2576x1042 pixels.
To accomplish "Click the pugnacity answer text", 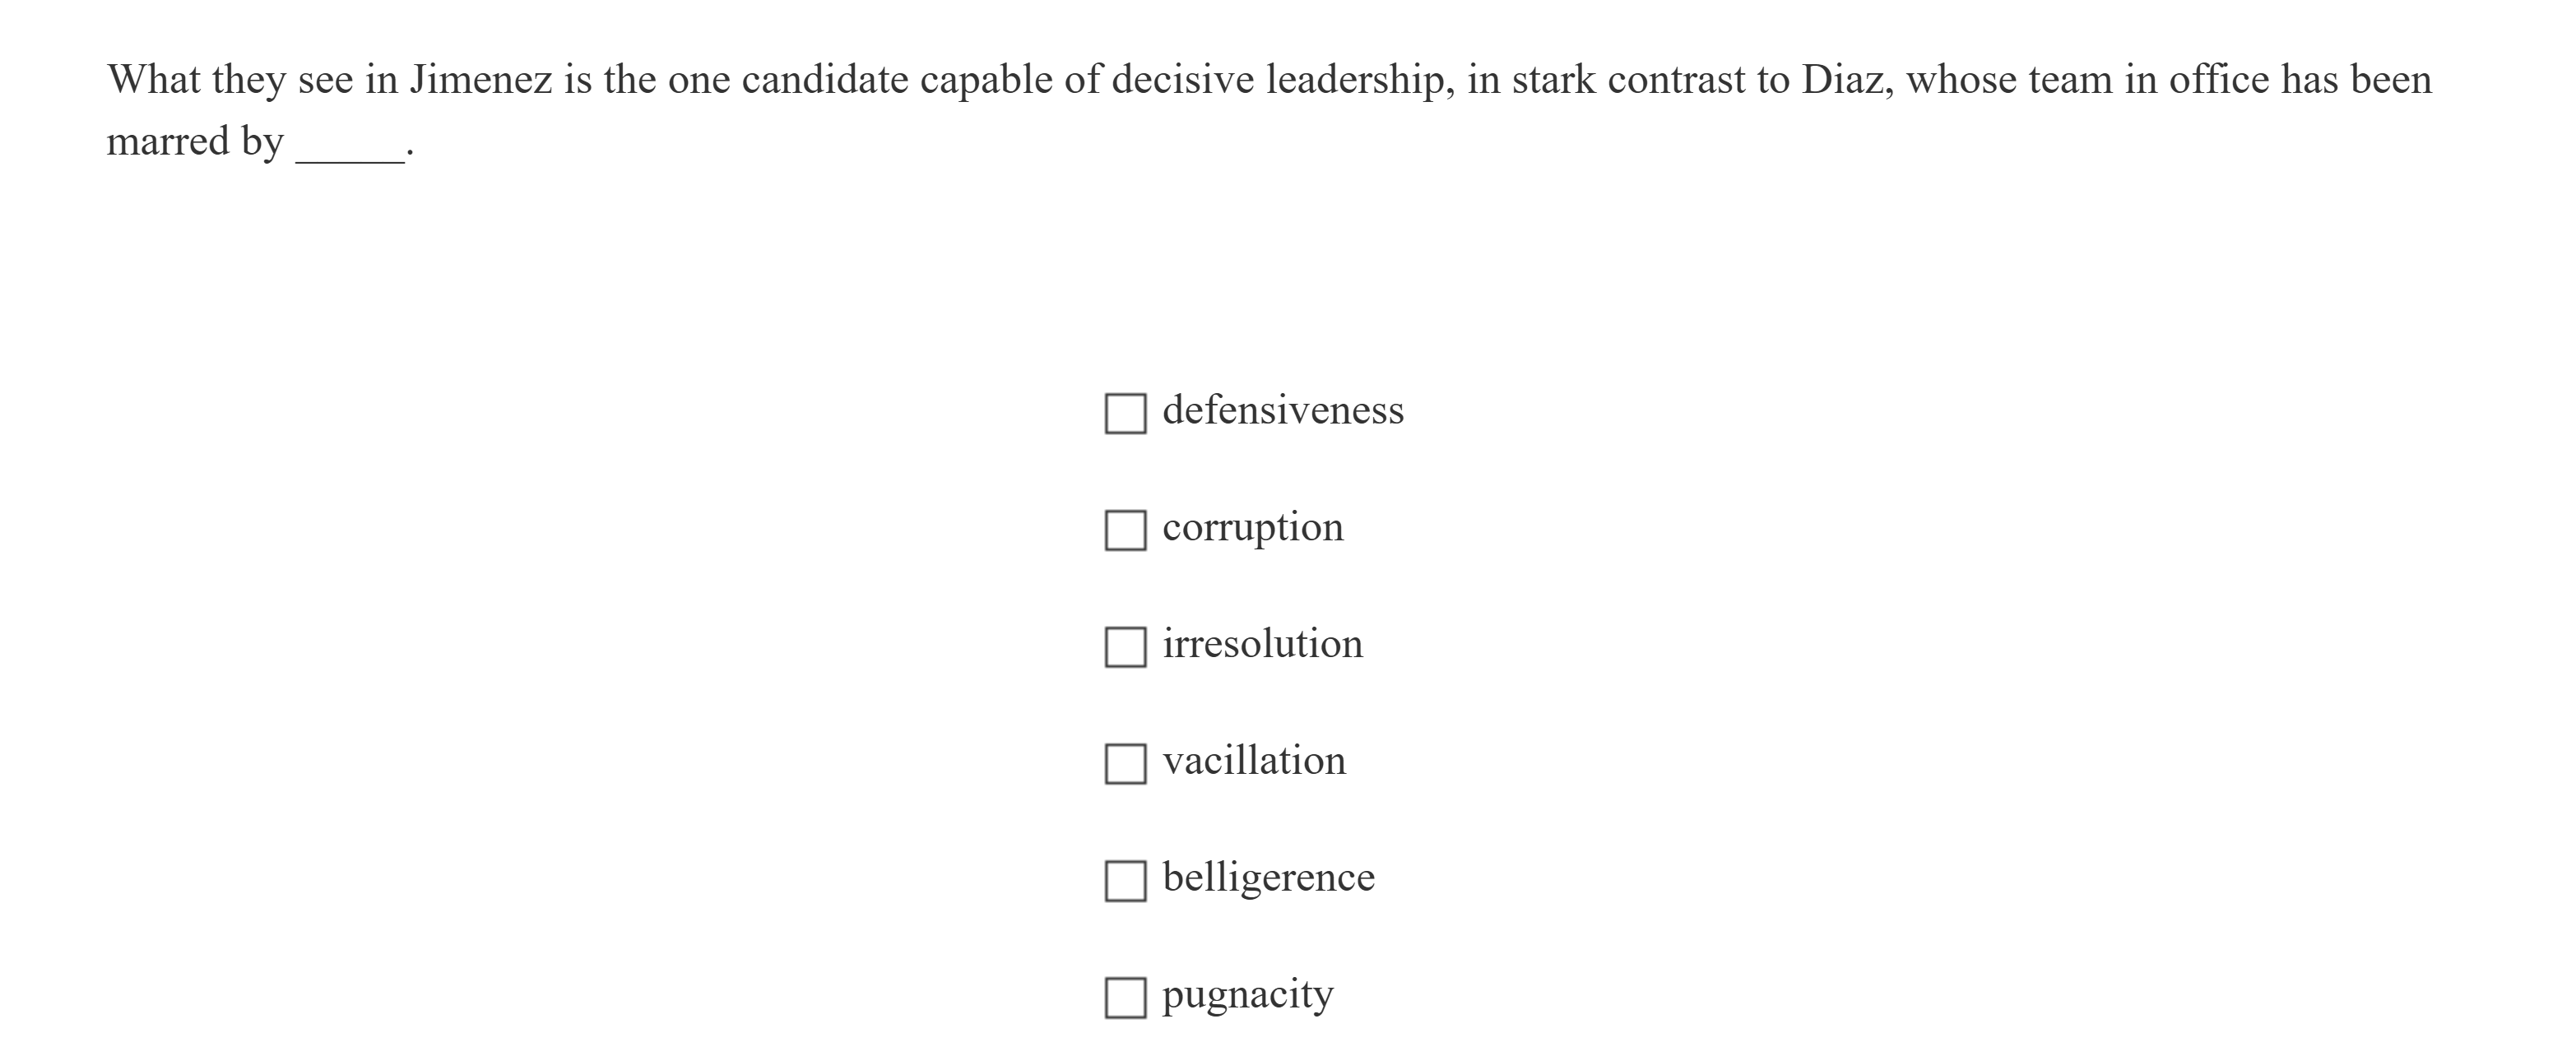I will pyautogui.click(x=1247, y=995).
